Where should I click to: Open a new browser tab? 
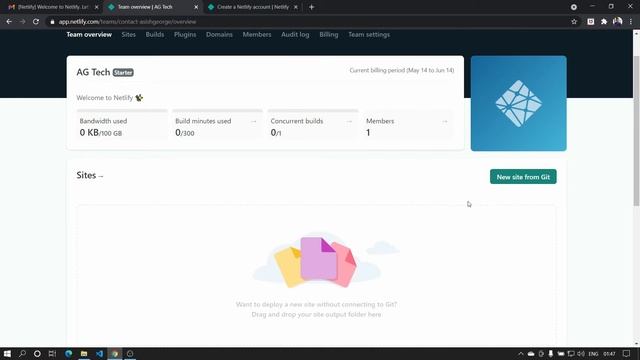point(311,7)
